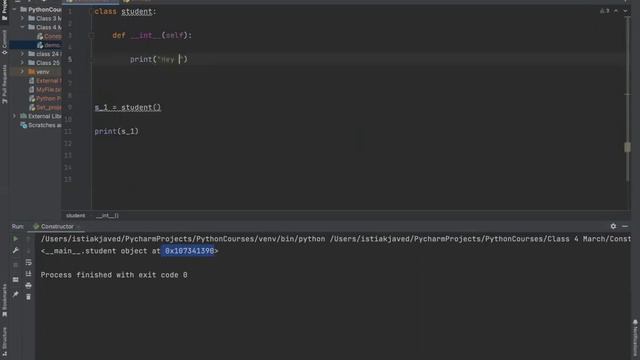
Task: Expand the class 24 folder
Action: 22,54
